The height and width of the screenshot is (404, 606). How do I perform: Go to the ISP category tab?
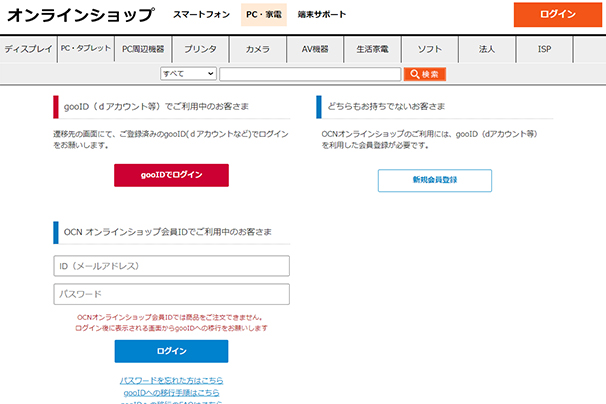pyautogui.click(x=544, y=49)
